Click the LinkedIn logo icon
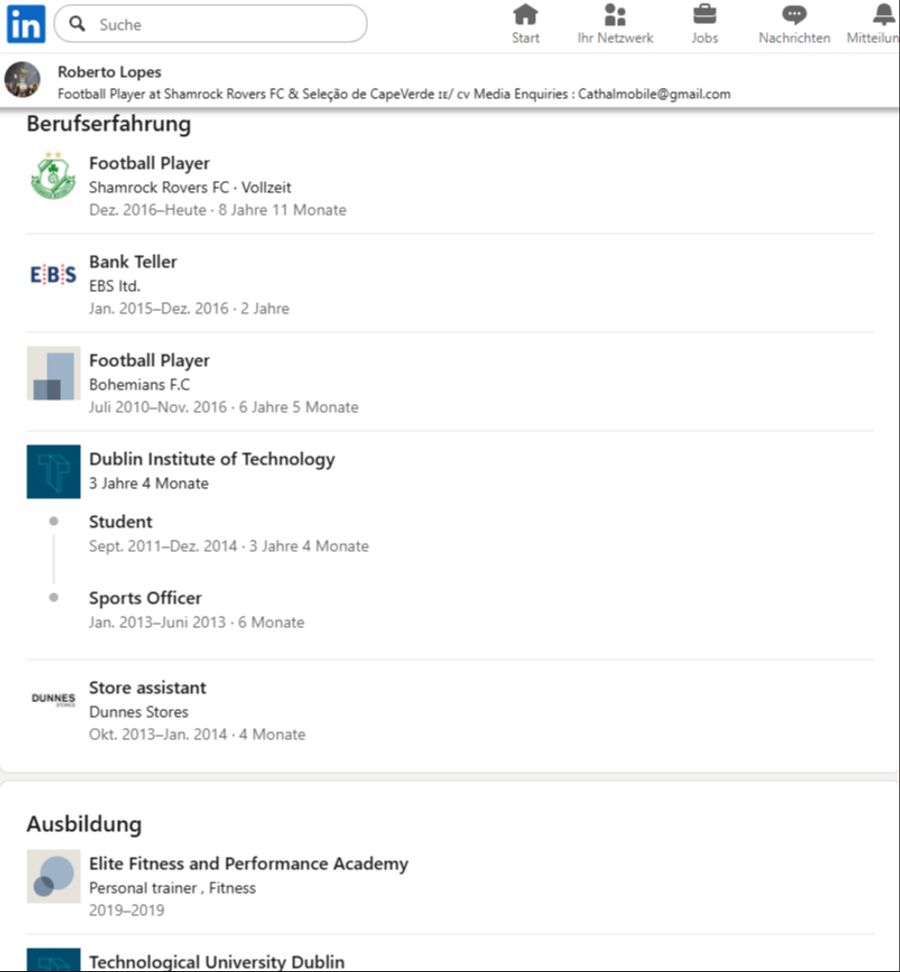 (26, 24)
